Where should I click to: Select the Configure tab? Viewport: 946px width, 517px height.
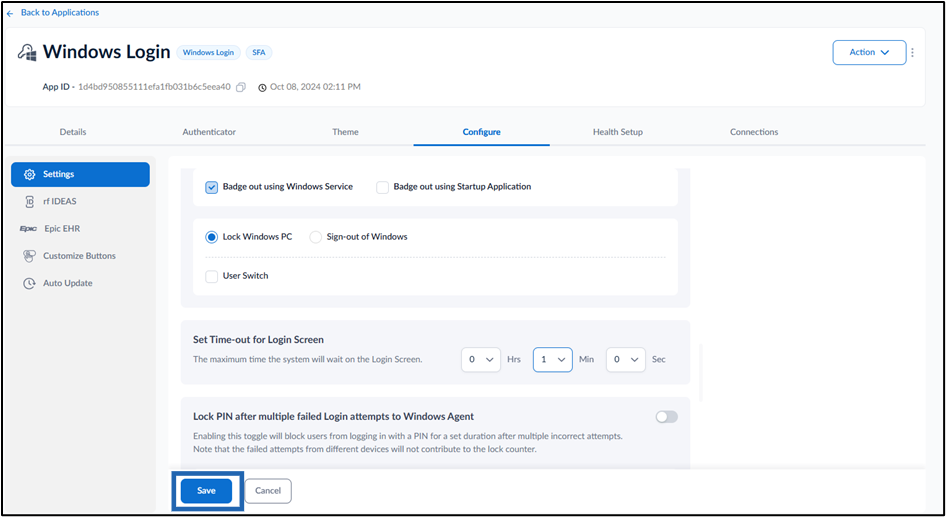point(481,132)
